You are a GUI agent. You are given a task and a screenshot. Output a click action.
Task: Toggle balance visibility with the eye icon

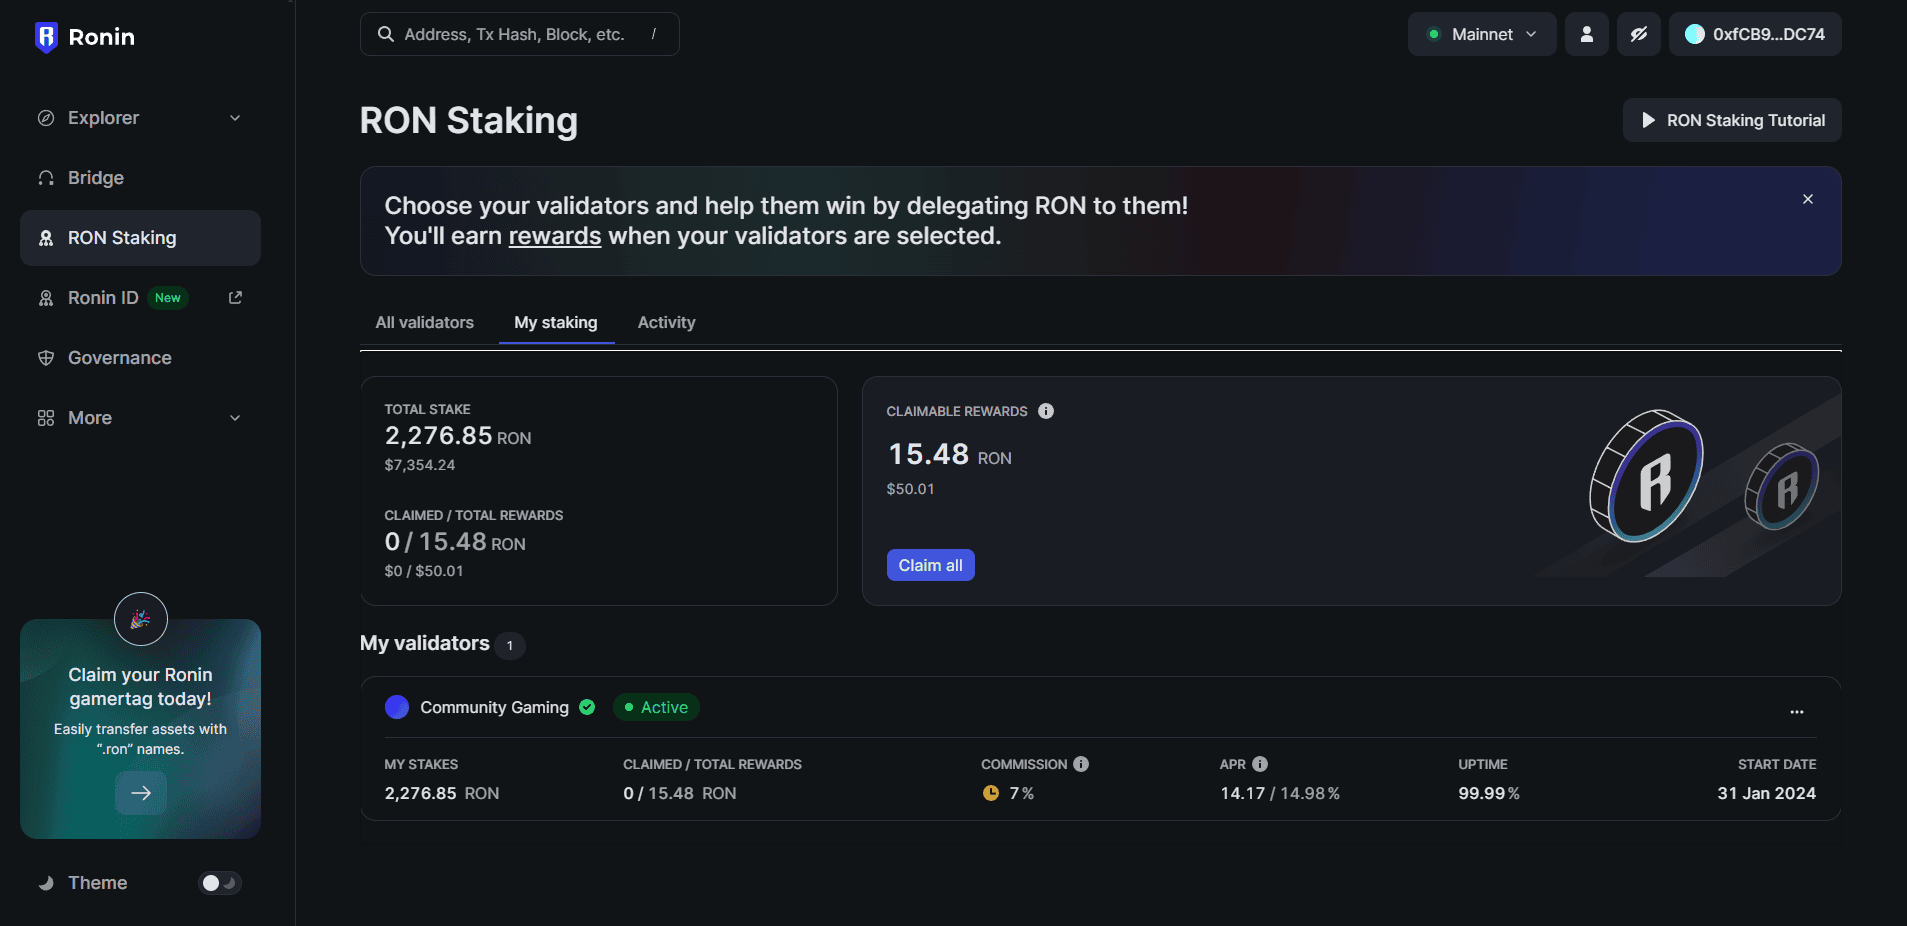(1638, 33)
